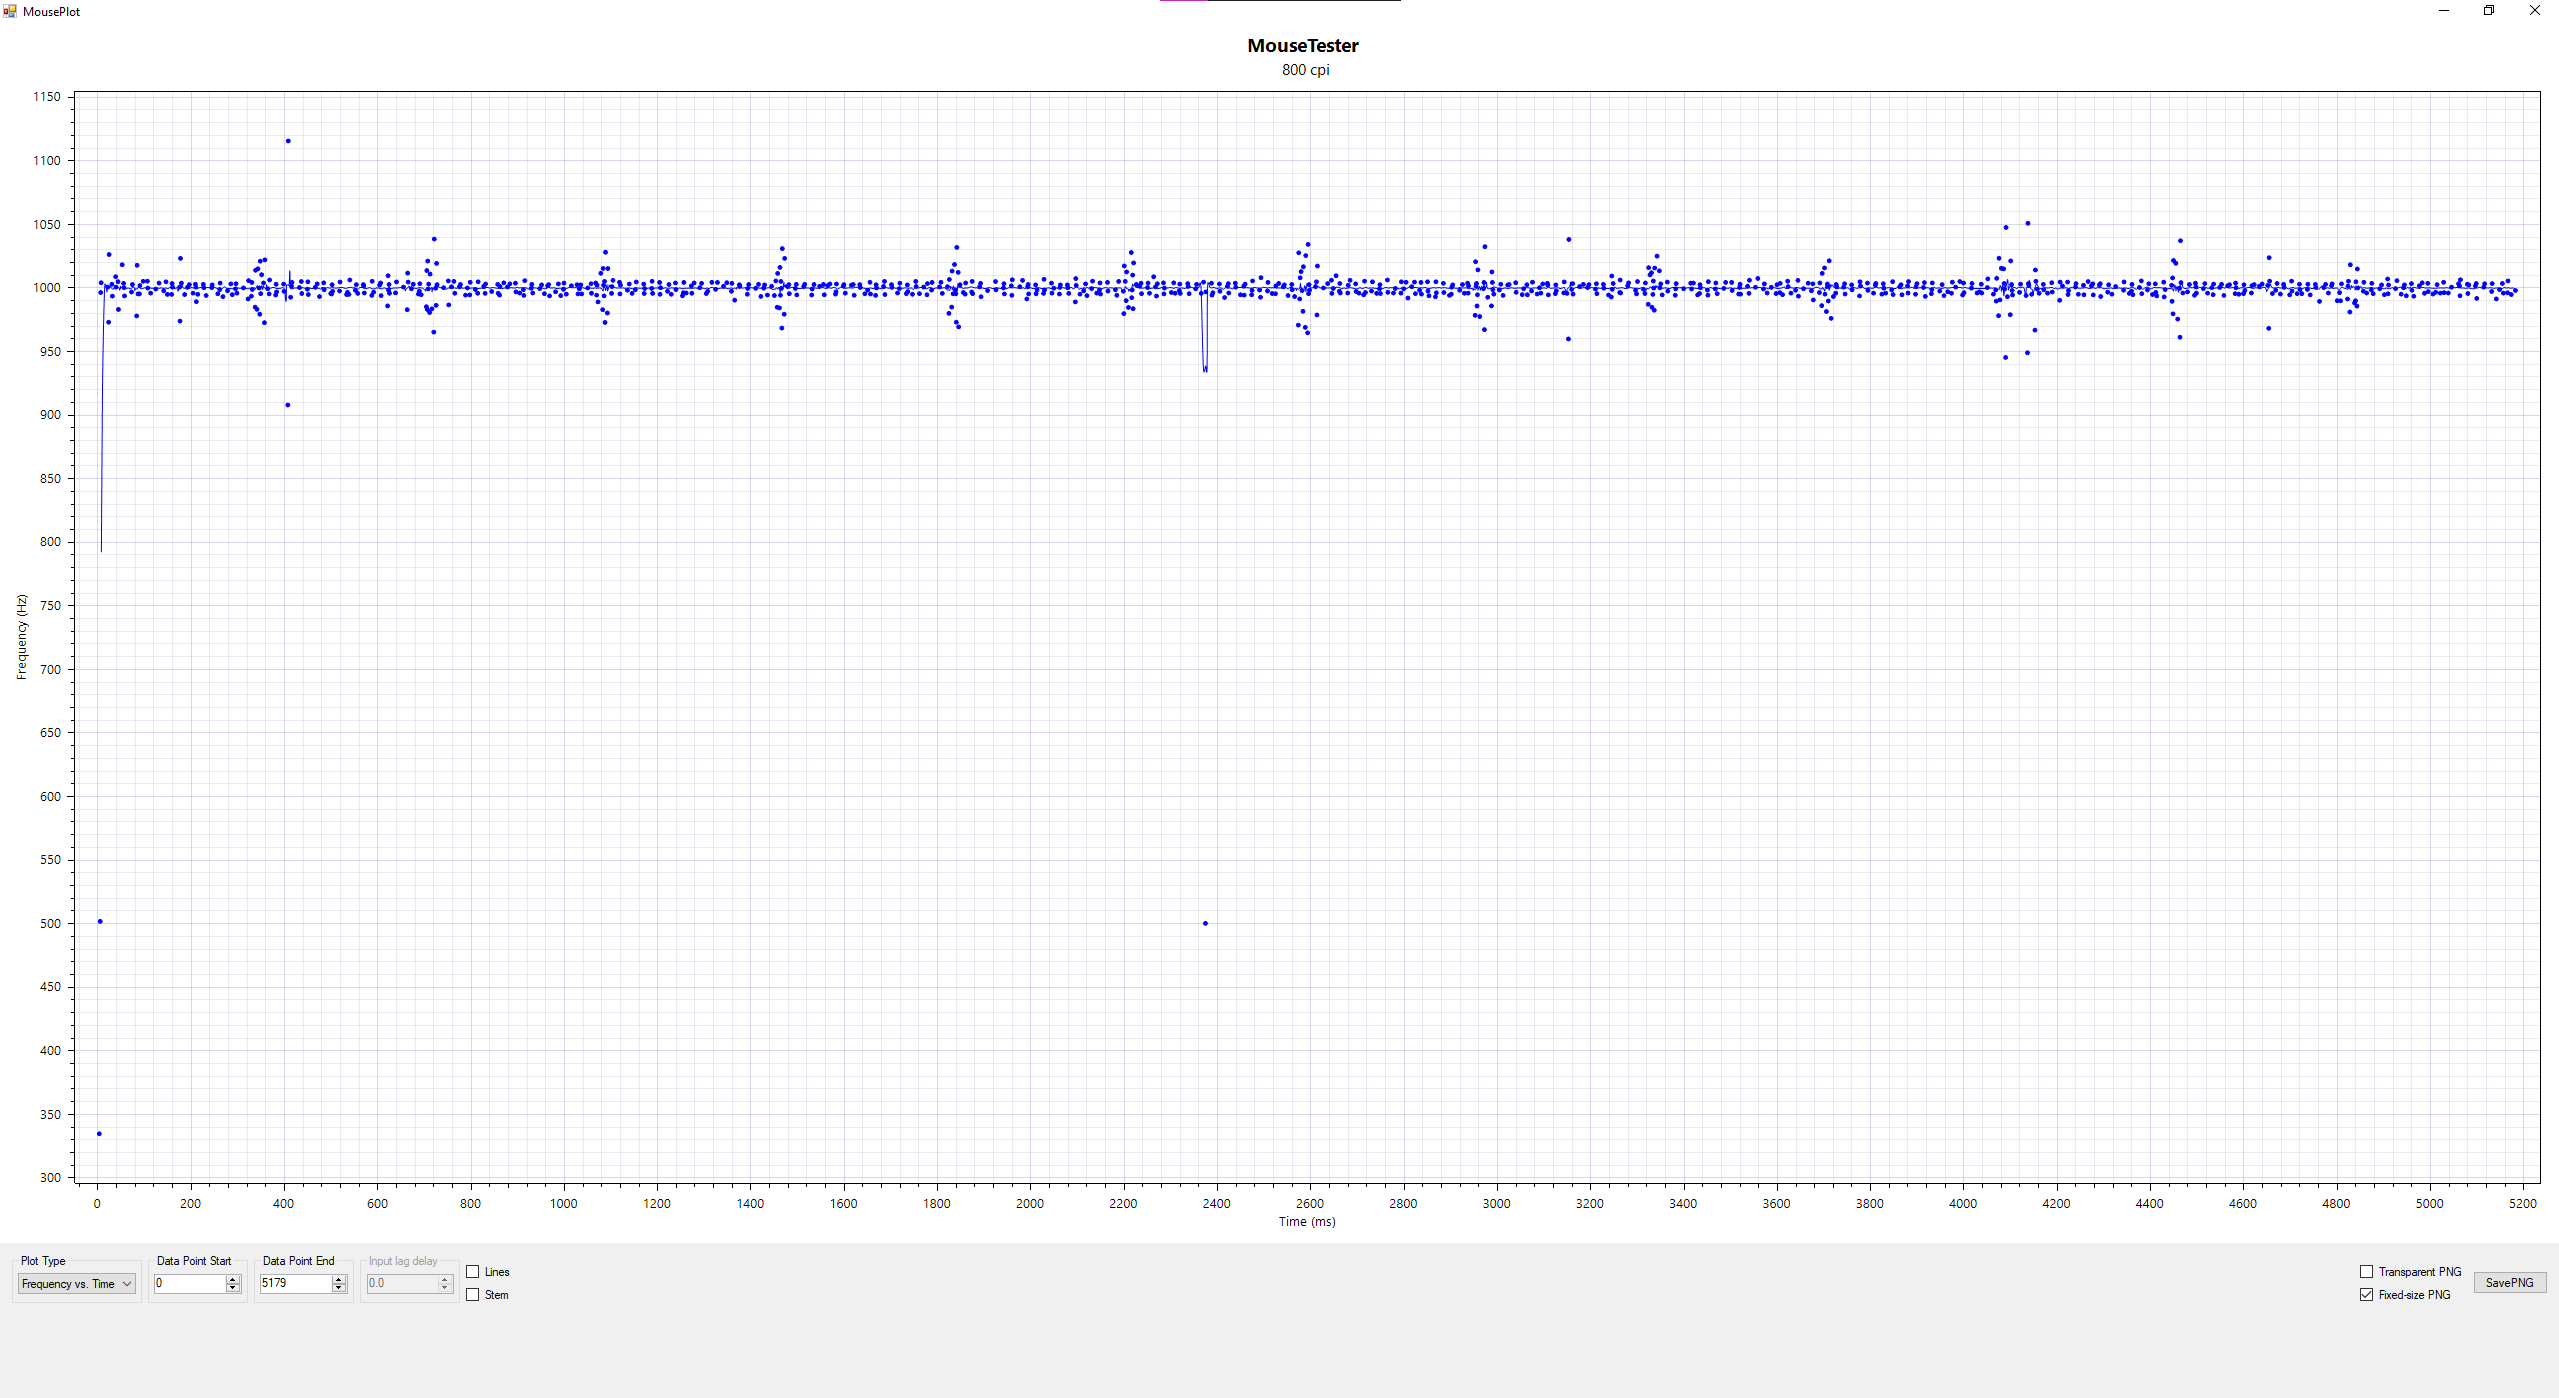Viewport: 2559px width, 1398px height.
Task: Click the Data Point Start input field
Action: (189, 1283)
